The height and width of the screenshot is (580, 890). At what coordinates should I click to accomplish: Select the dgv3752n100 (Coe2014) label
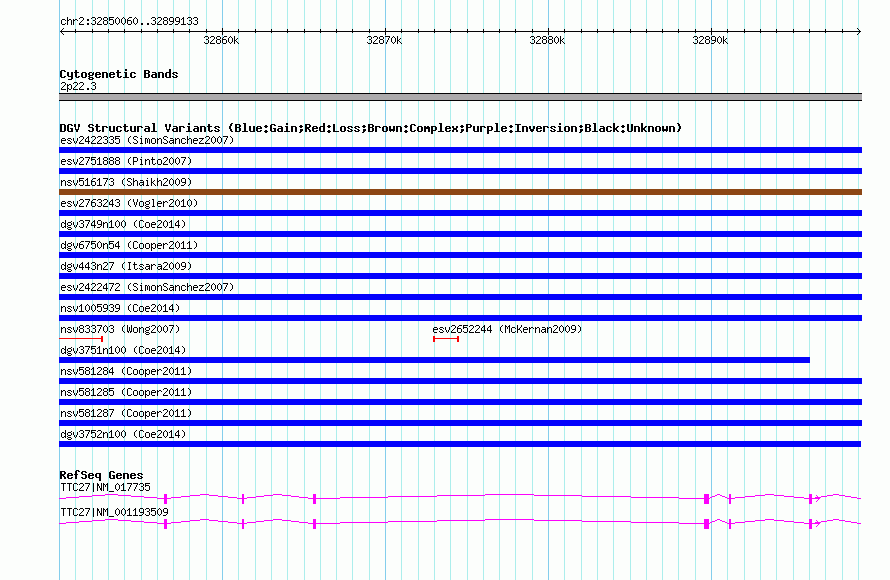click(123, 434)
